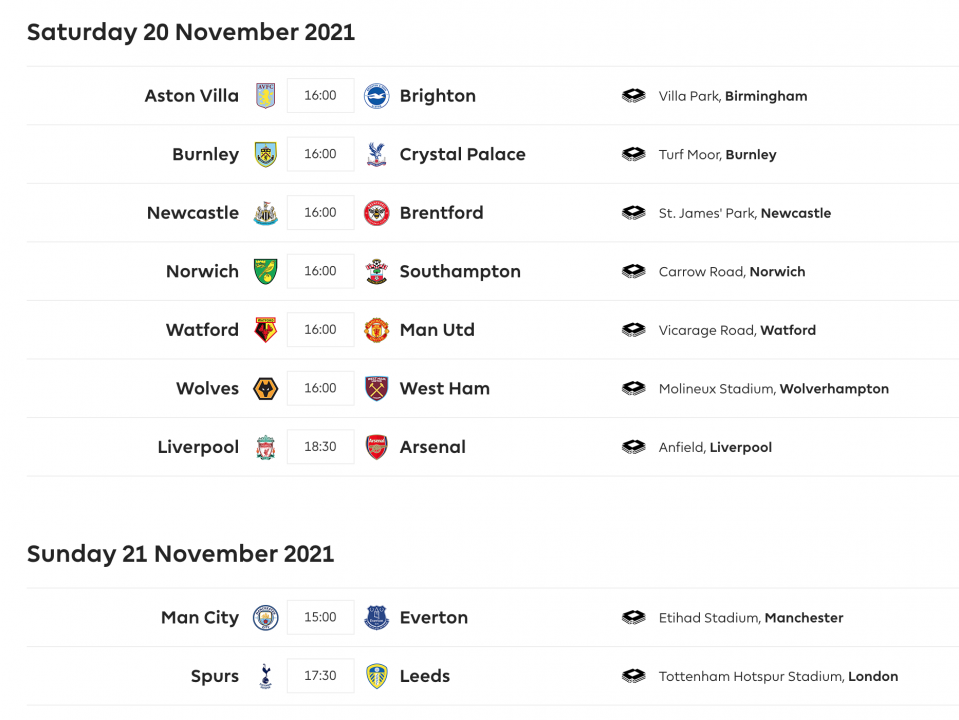Click the stadium icon beside Villa Park

633,96
